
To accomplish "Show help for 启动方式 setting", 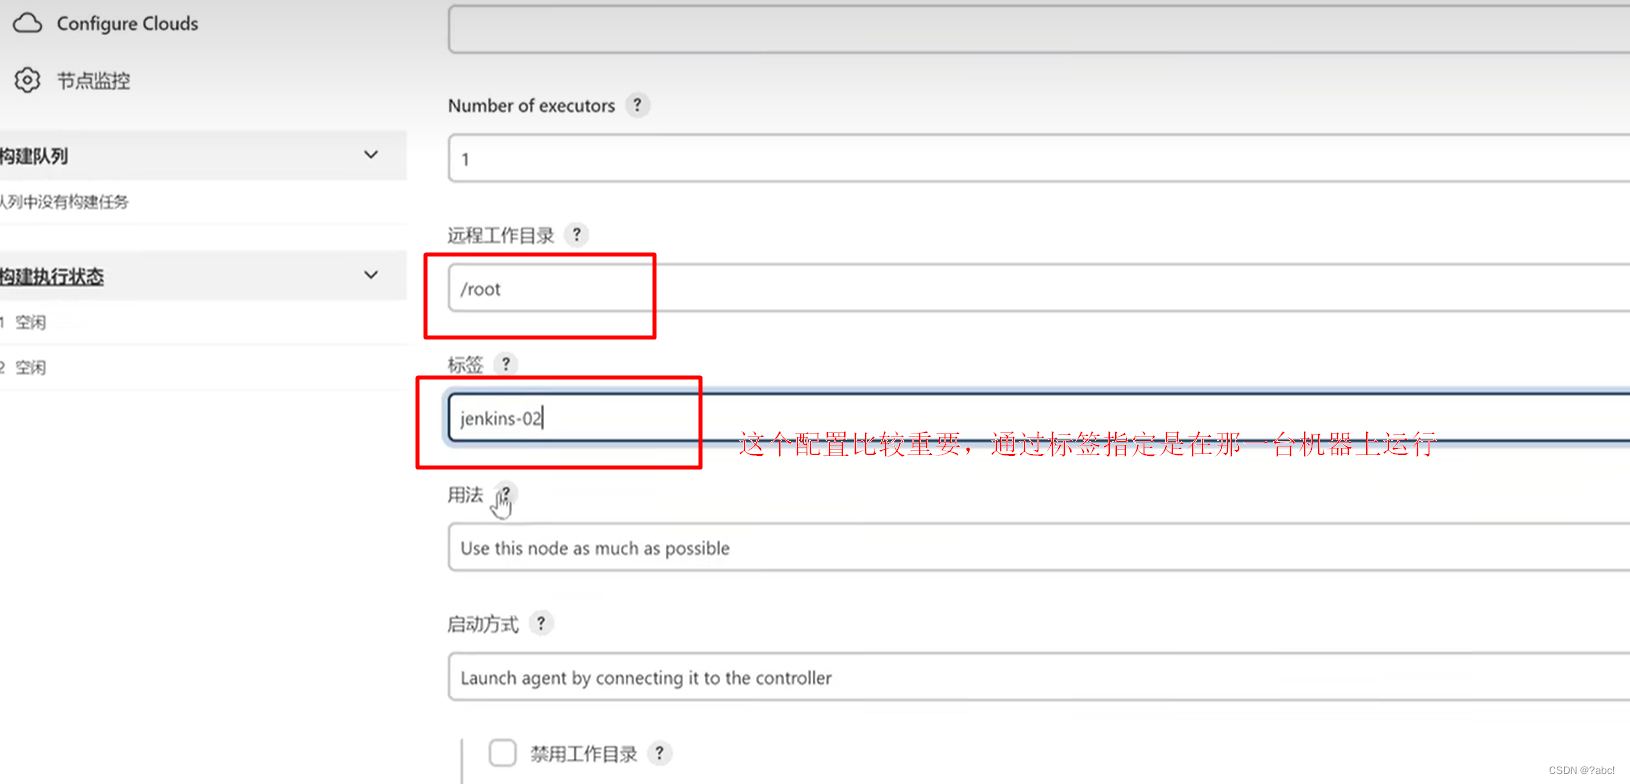I will click(x=541, y=623).
